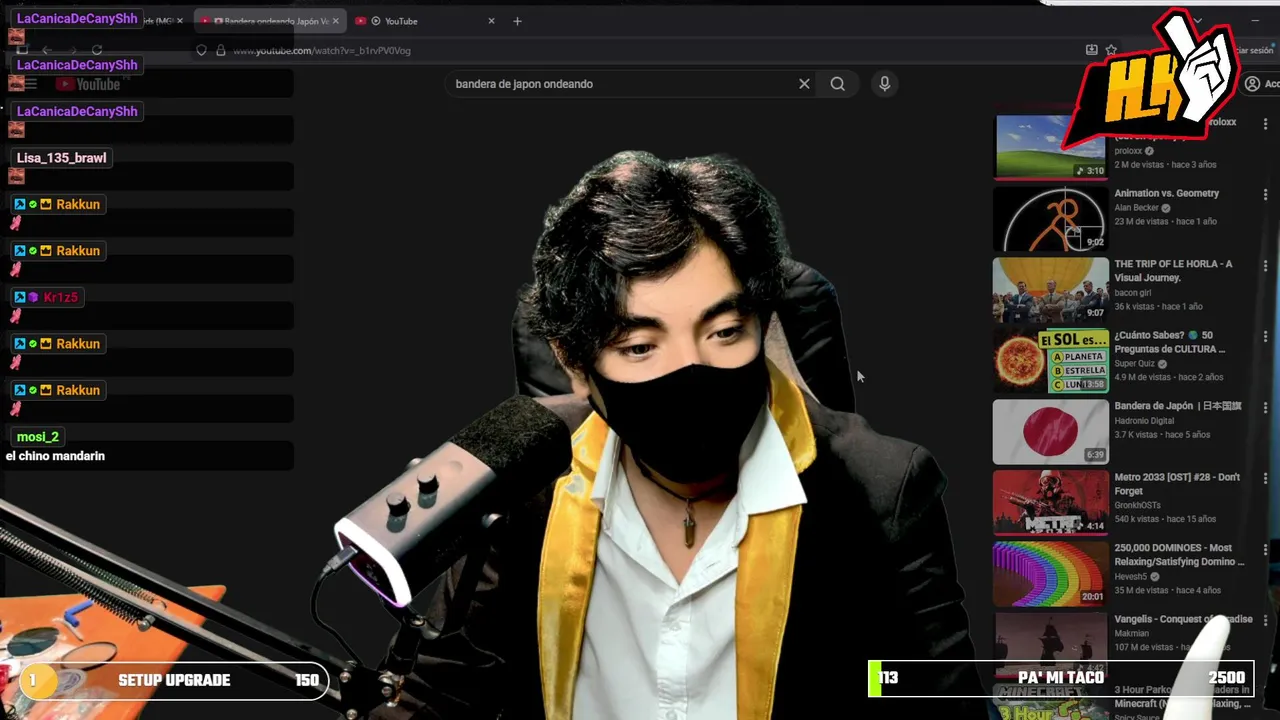
Task: Click chat username 'Kr1z5'
Action: 60,297
